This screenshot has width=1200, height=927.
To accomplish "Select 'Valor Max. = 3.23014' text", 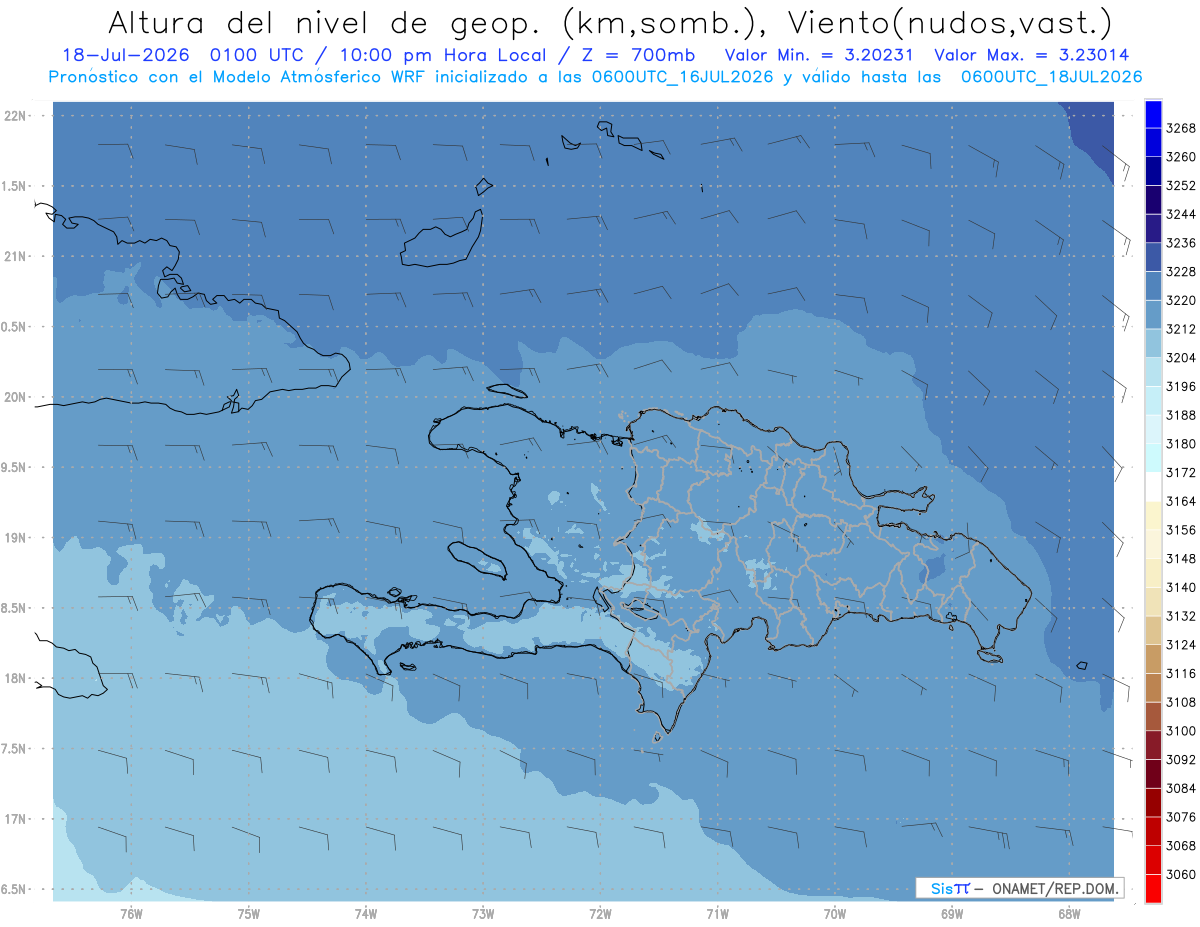I will click(1032, 56).
